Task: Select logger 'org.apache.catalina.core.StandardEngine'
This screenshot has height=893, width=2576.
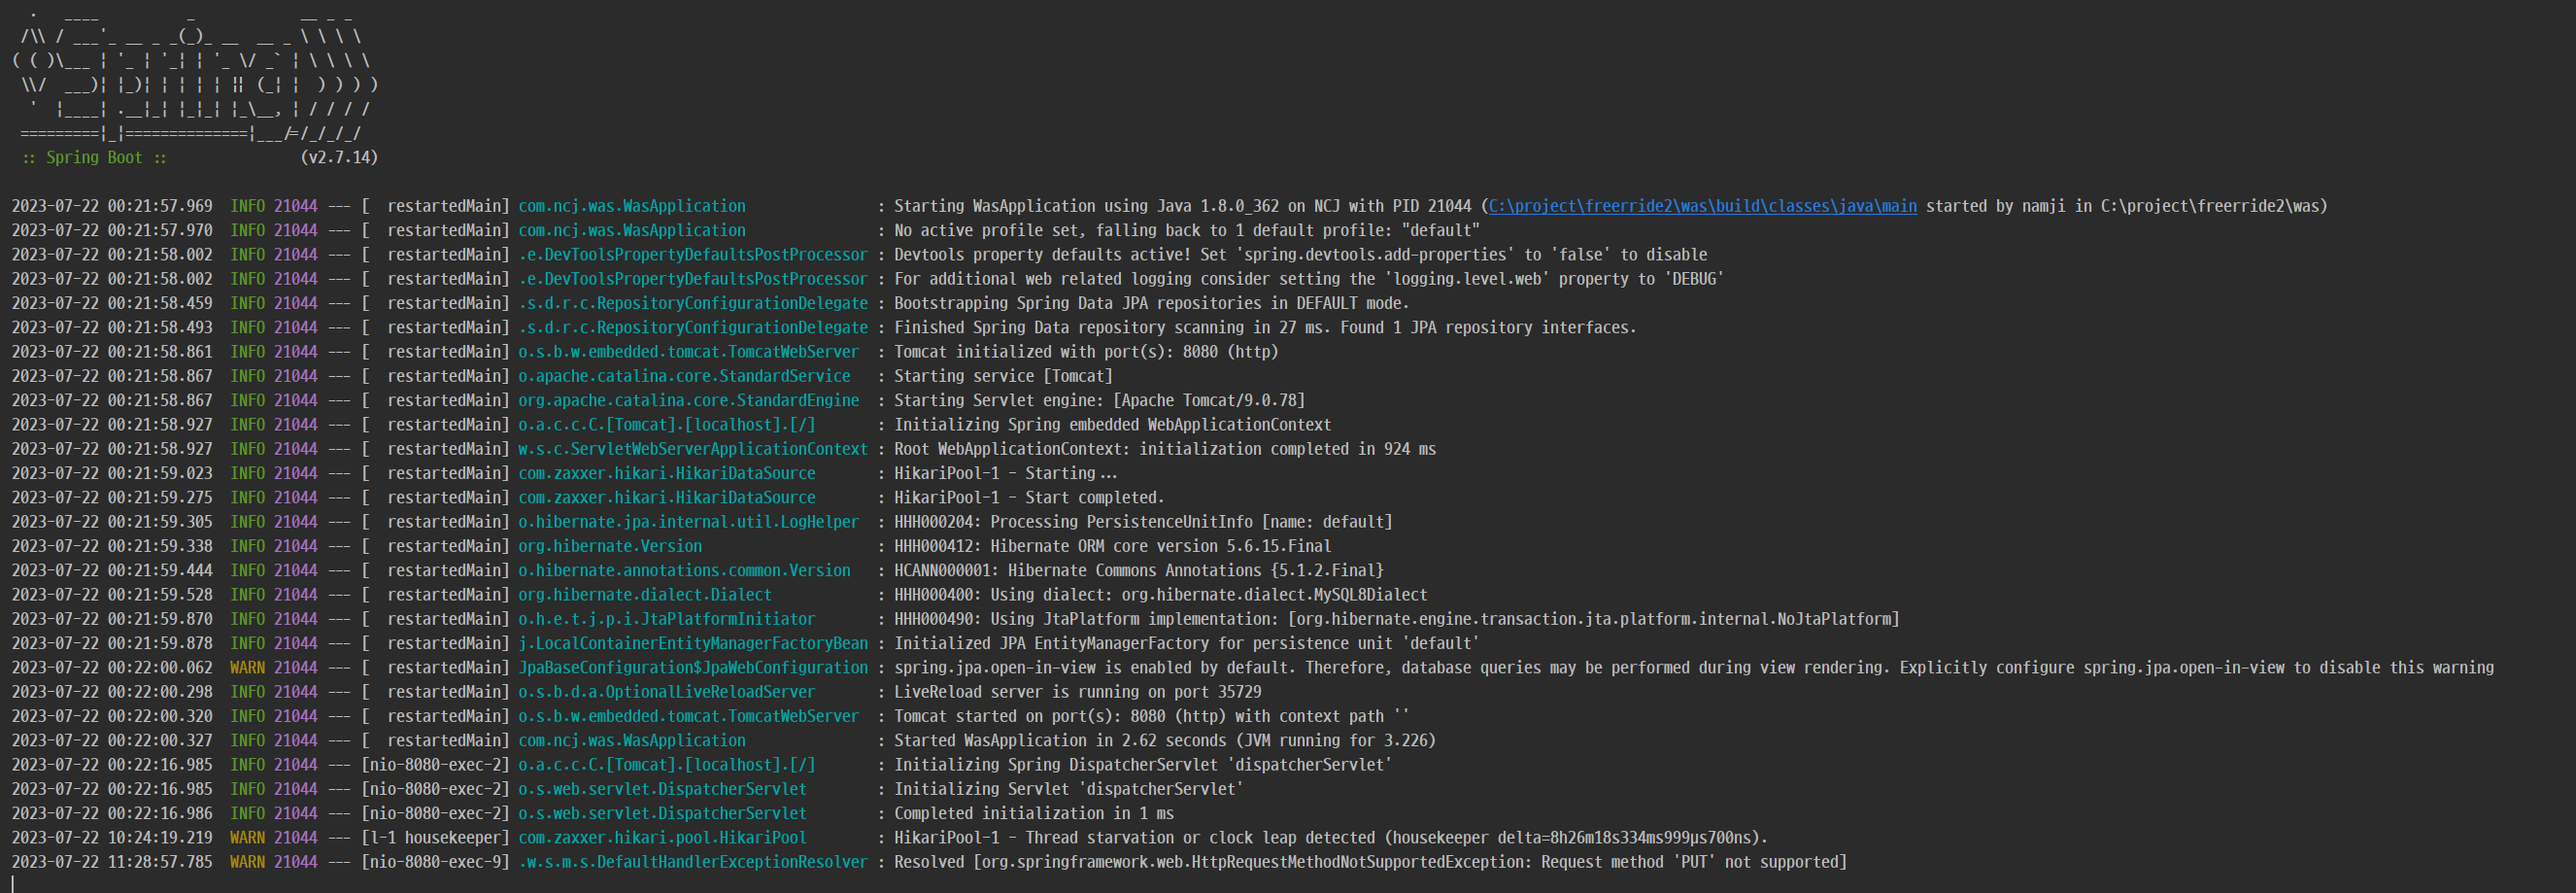Action: 688,400
